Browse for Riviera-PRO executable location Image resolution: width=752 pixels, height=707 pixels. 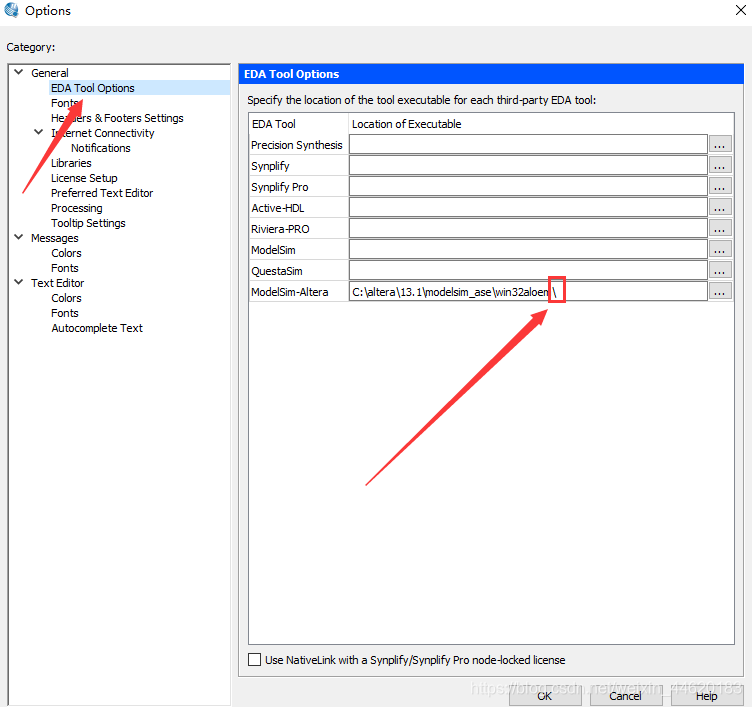click(x=719, y=229)
